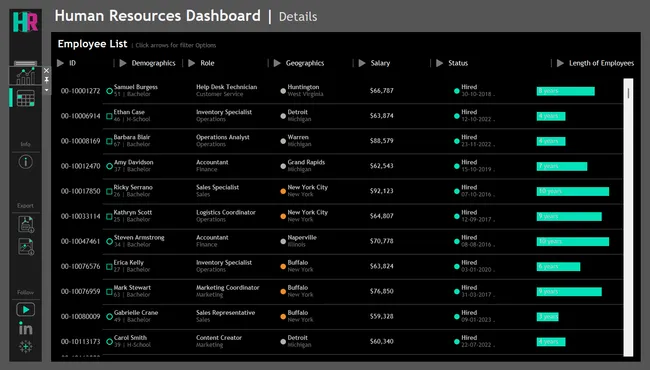Image resolution: width=650 pixels, height=370 pixels.
Task: Click the name Steven Armstrong
Action: coord(139,237)
